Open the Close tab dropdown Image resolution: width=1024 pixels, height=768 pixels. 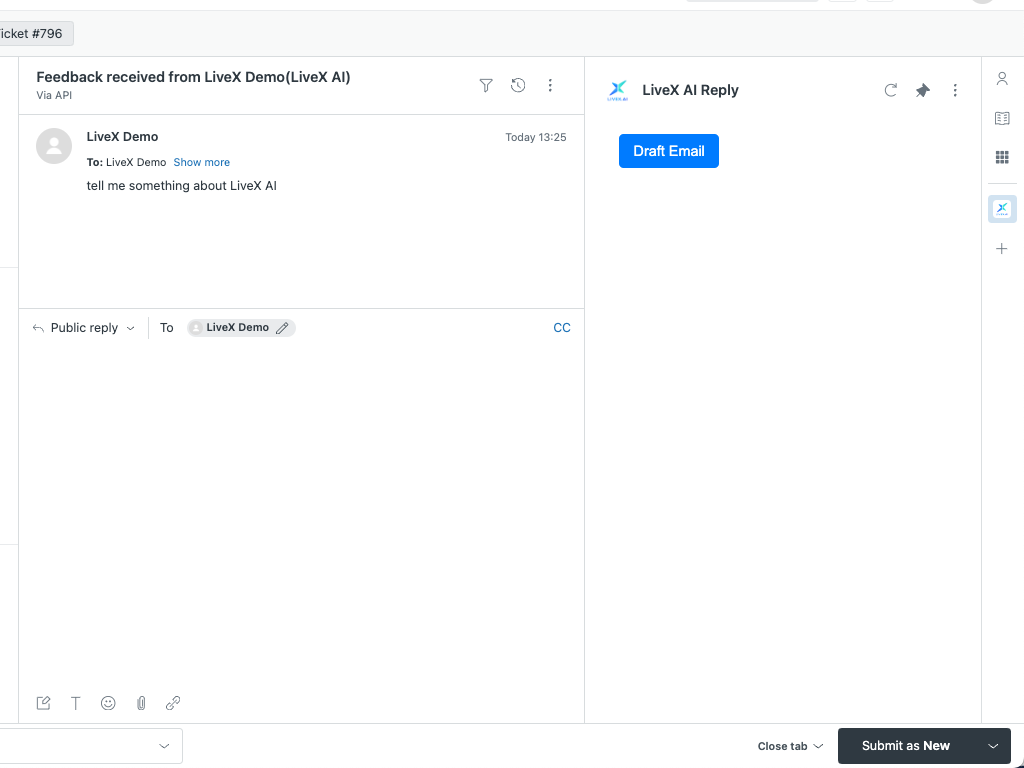coord(789,746)
